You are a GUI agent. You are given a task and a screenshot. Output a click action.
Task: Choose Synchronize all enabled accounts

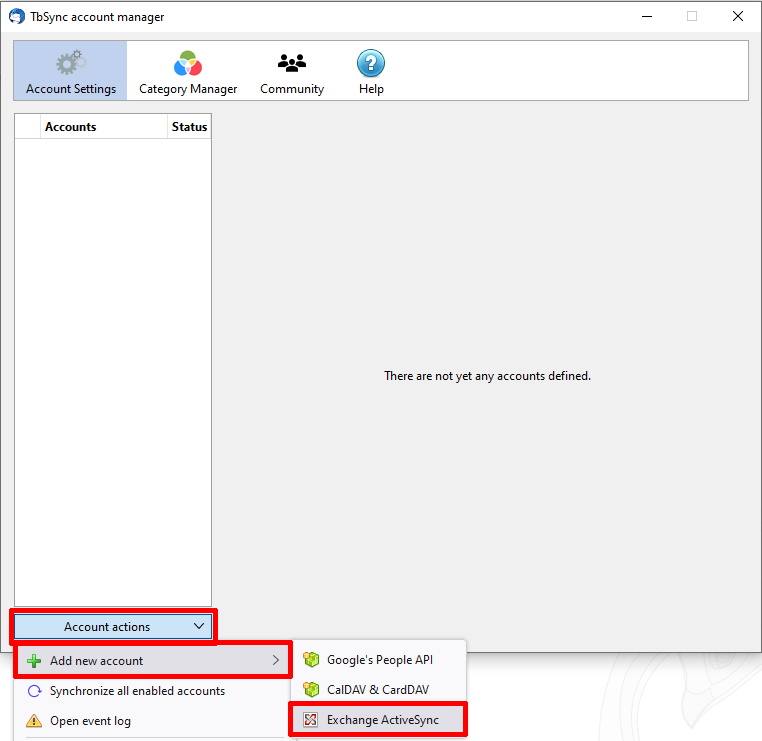tap(153, 690)
